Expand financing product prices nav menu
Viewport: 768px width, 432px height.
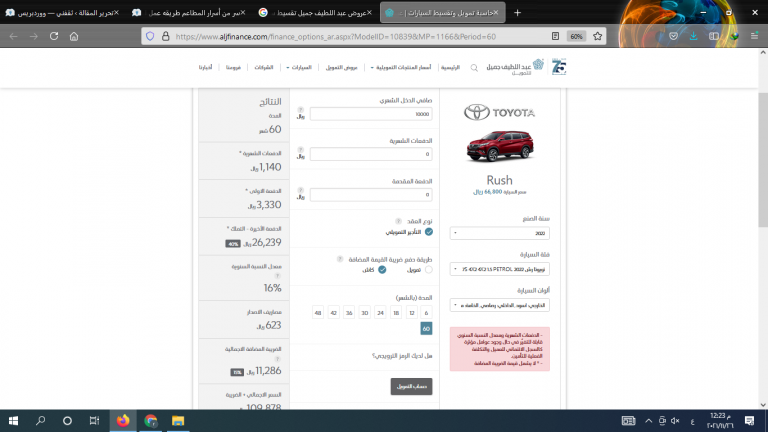(401, 68)
